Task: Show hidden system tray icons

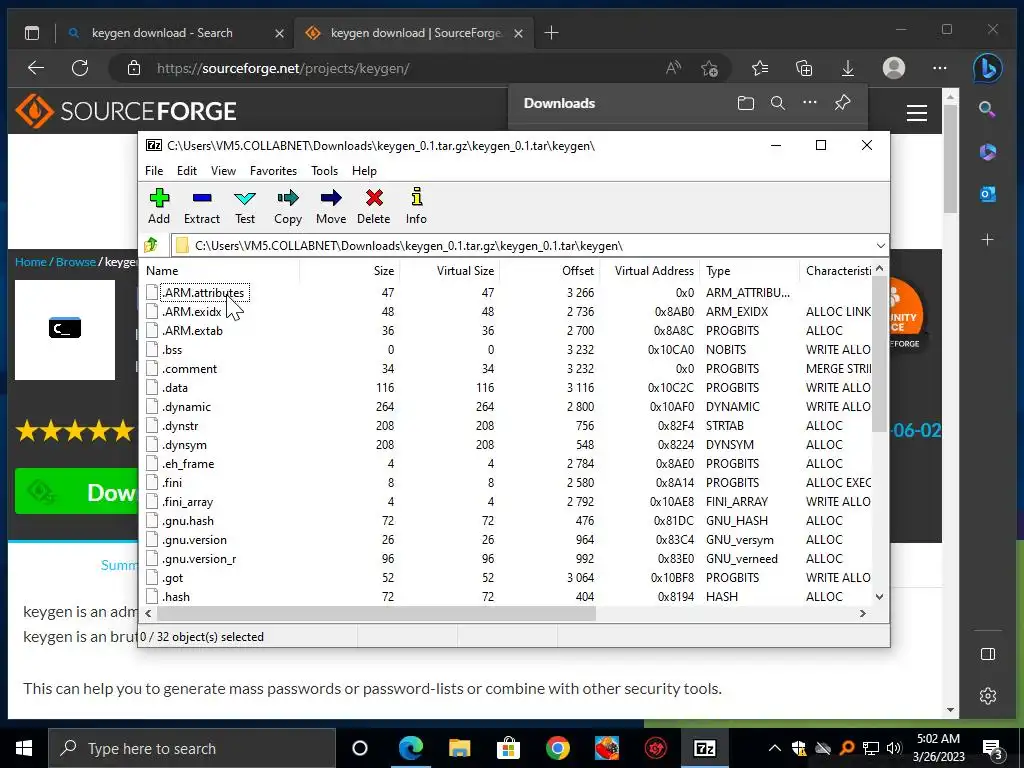Action: click(774, 748)
